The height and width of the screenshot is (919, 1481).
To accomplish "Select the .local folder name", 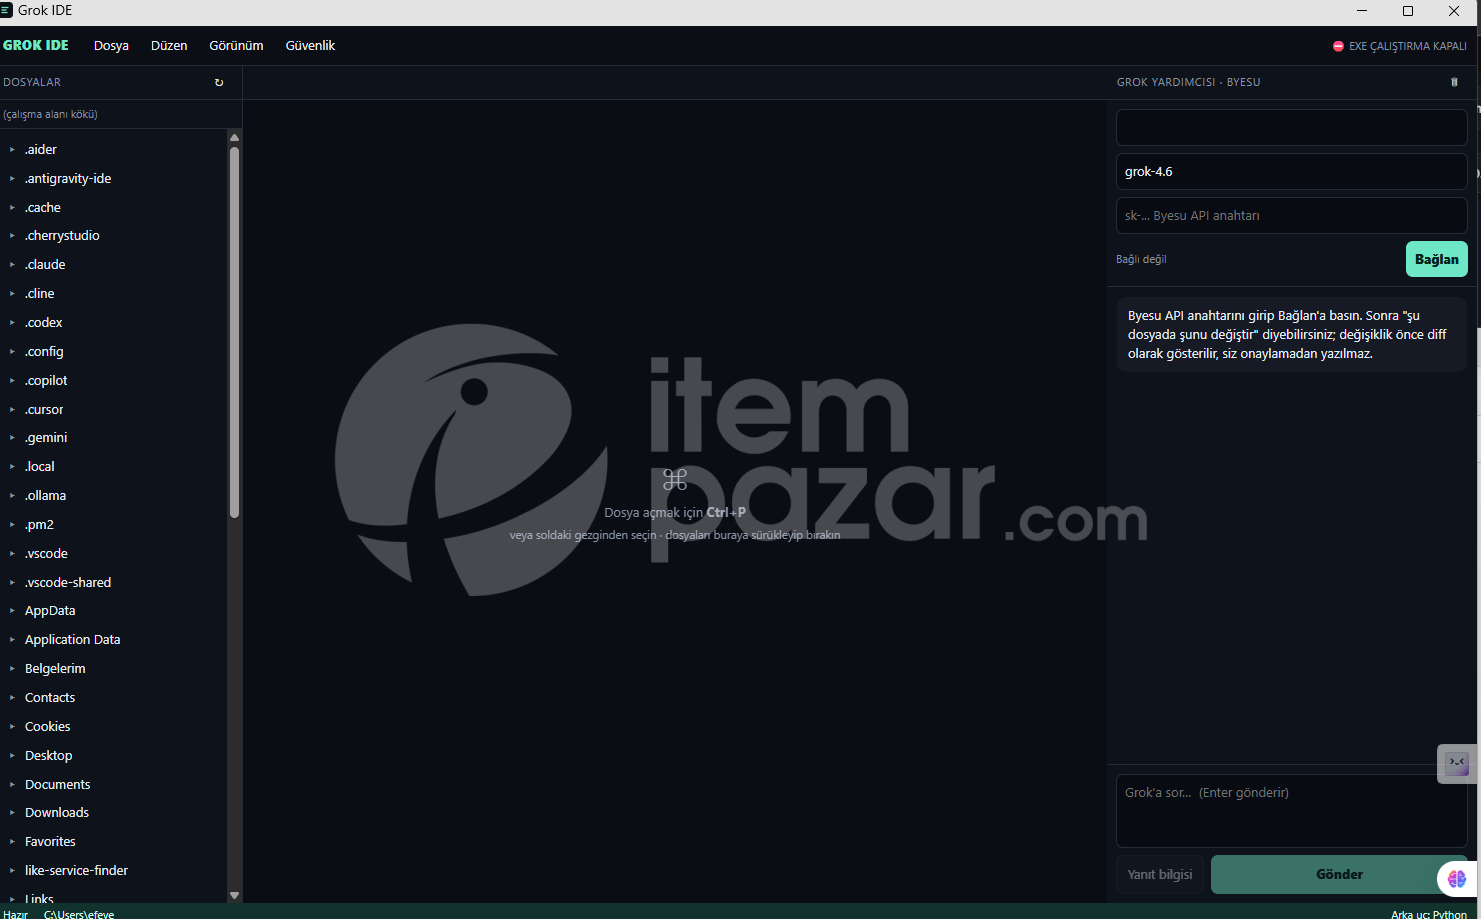I will (40, 467).
